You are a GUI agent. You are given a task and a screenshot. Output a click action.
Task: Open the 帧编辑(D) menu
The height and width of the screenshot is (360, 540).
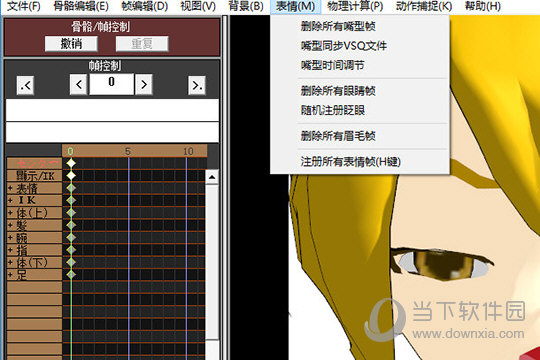pos(145,6)
